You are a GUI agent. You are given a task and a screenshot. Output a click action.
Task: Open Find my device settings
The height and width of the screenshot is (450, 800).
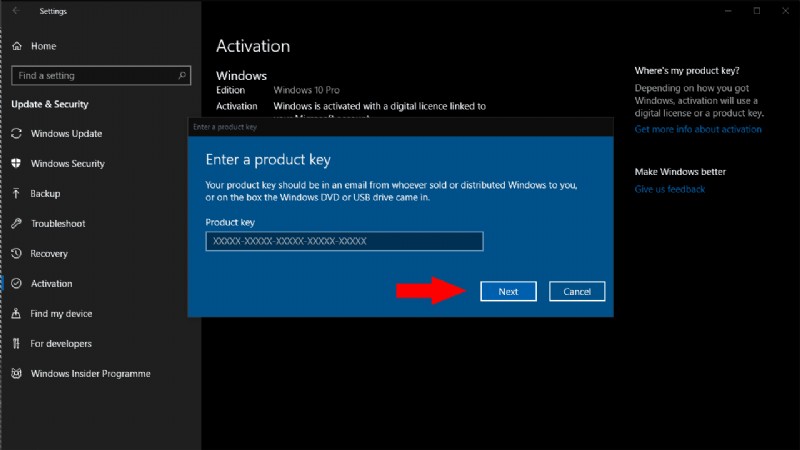coord(61,313)
